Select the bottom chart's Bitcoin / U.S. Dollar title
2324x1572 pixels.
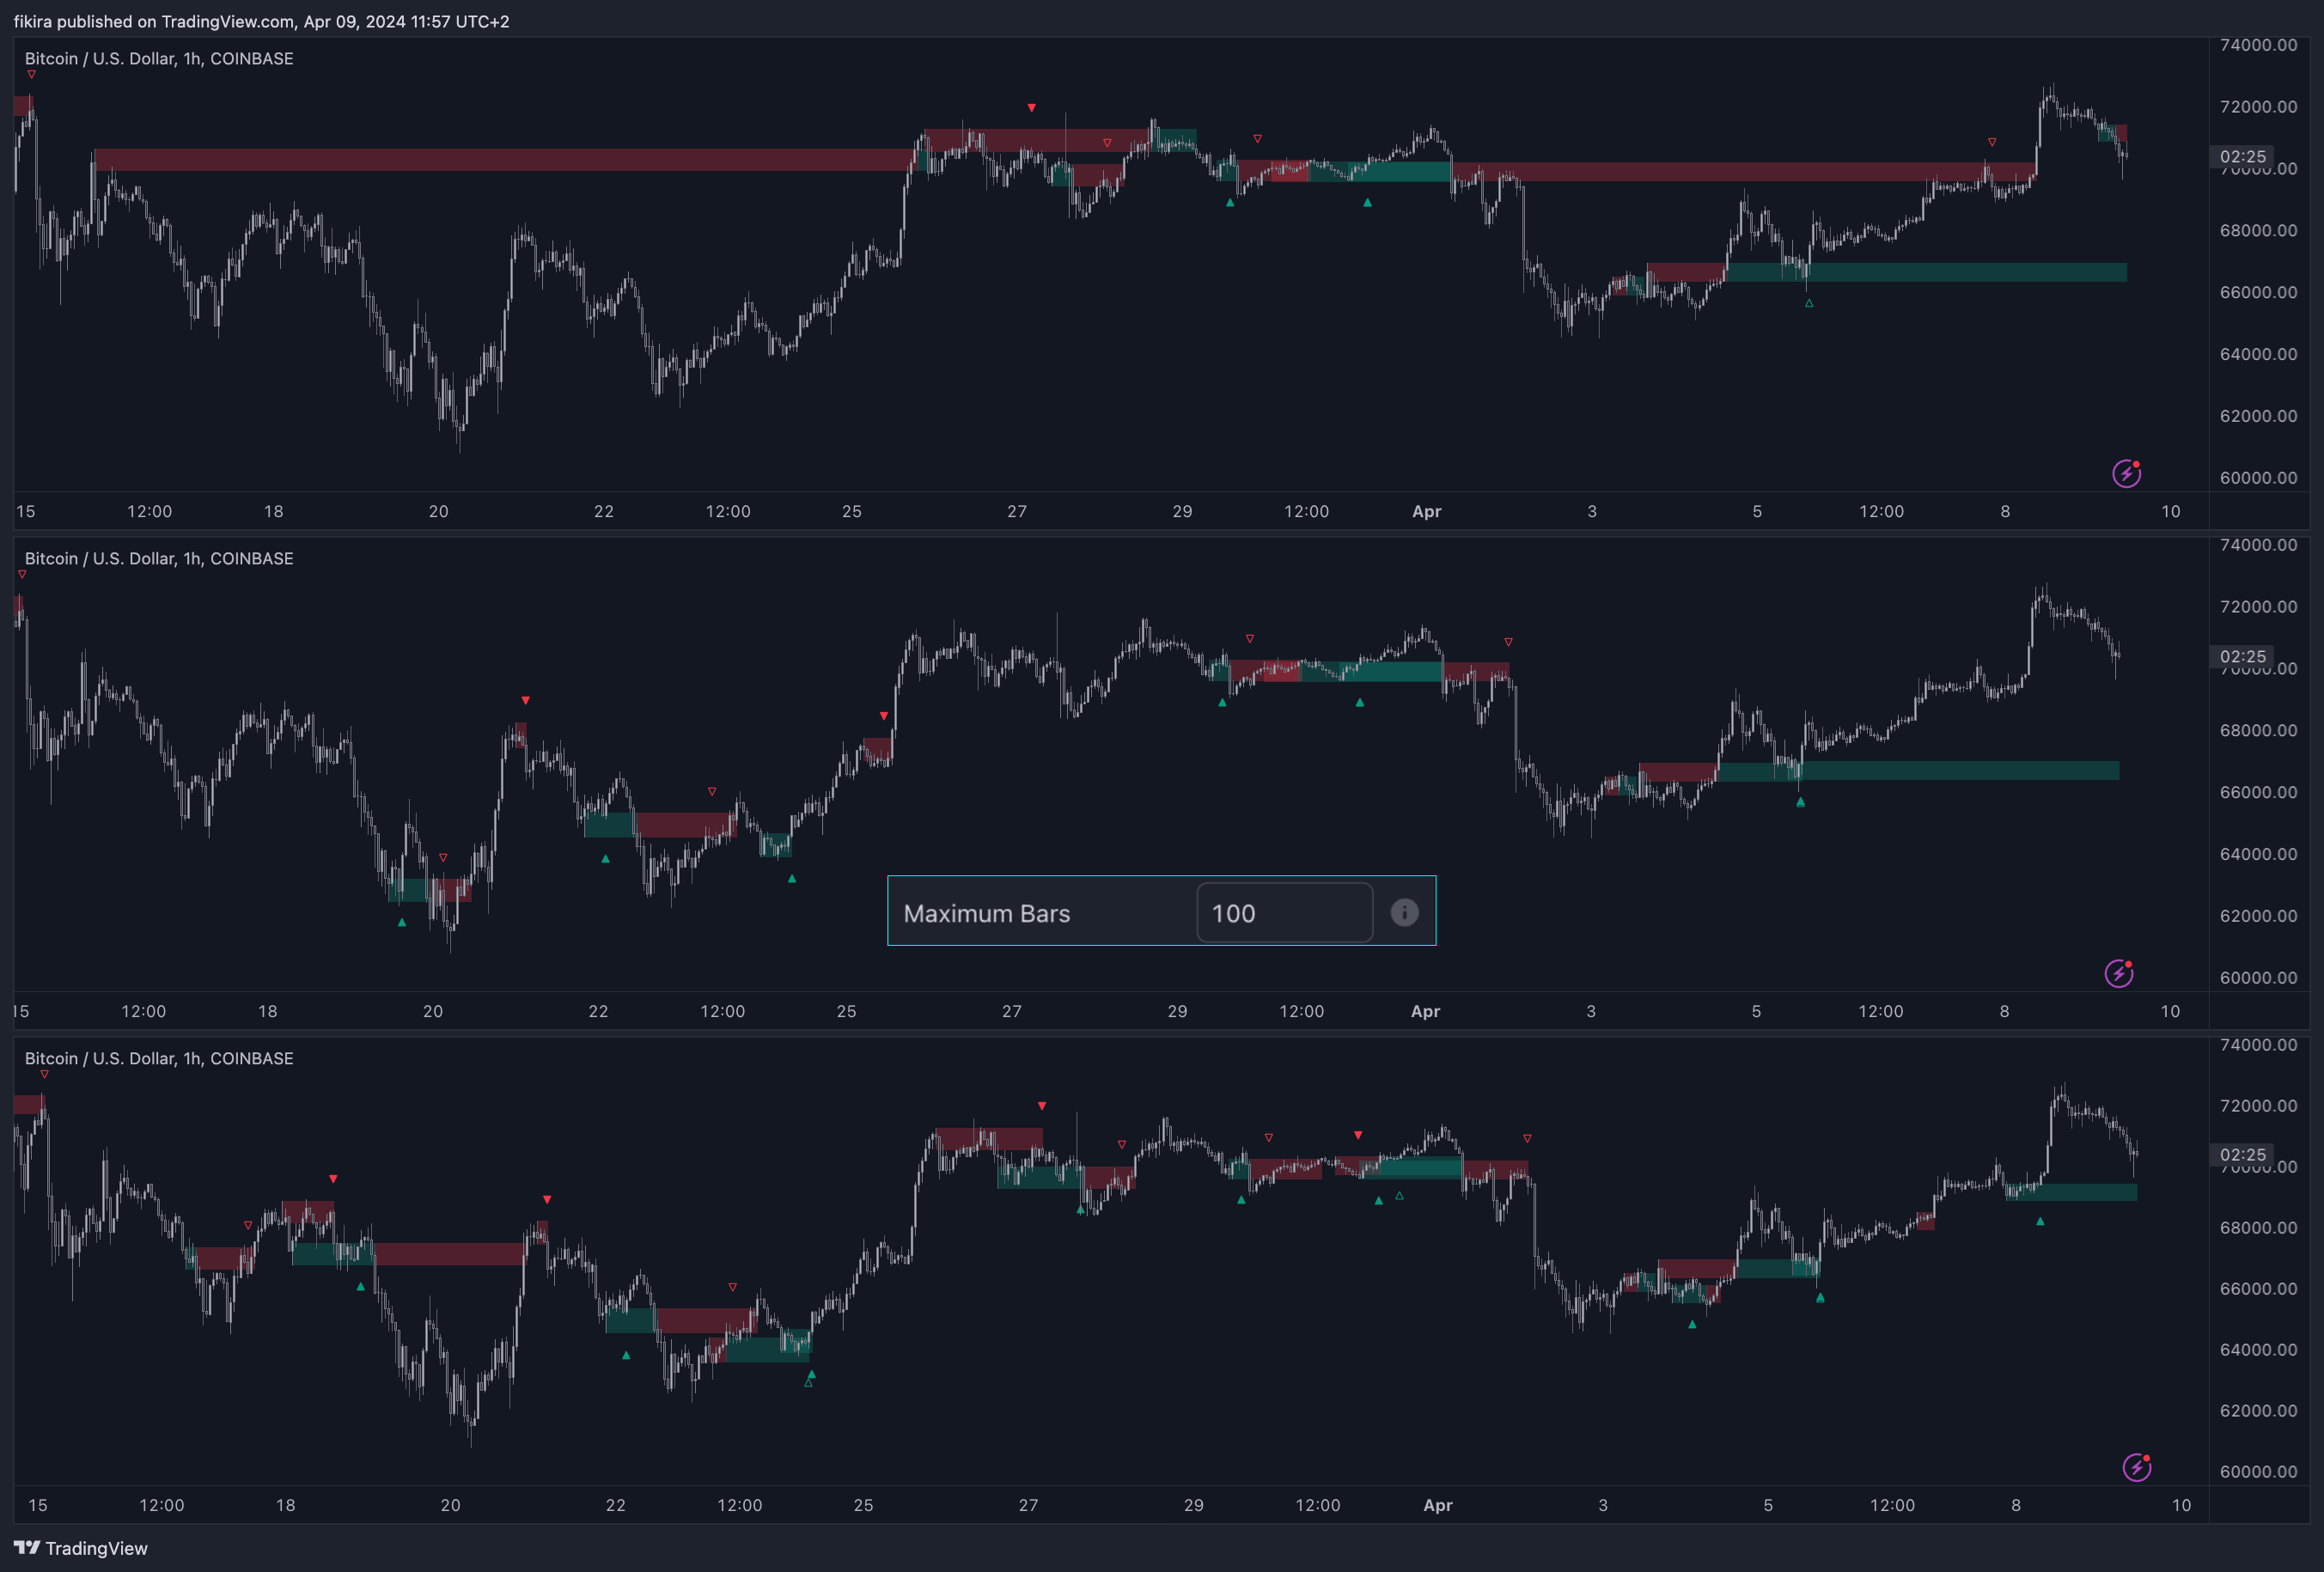pos(159,1058)
